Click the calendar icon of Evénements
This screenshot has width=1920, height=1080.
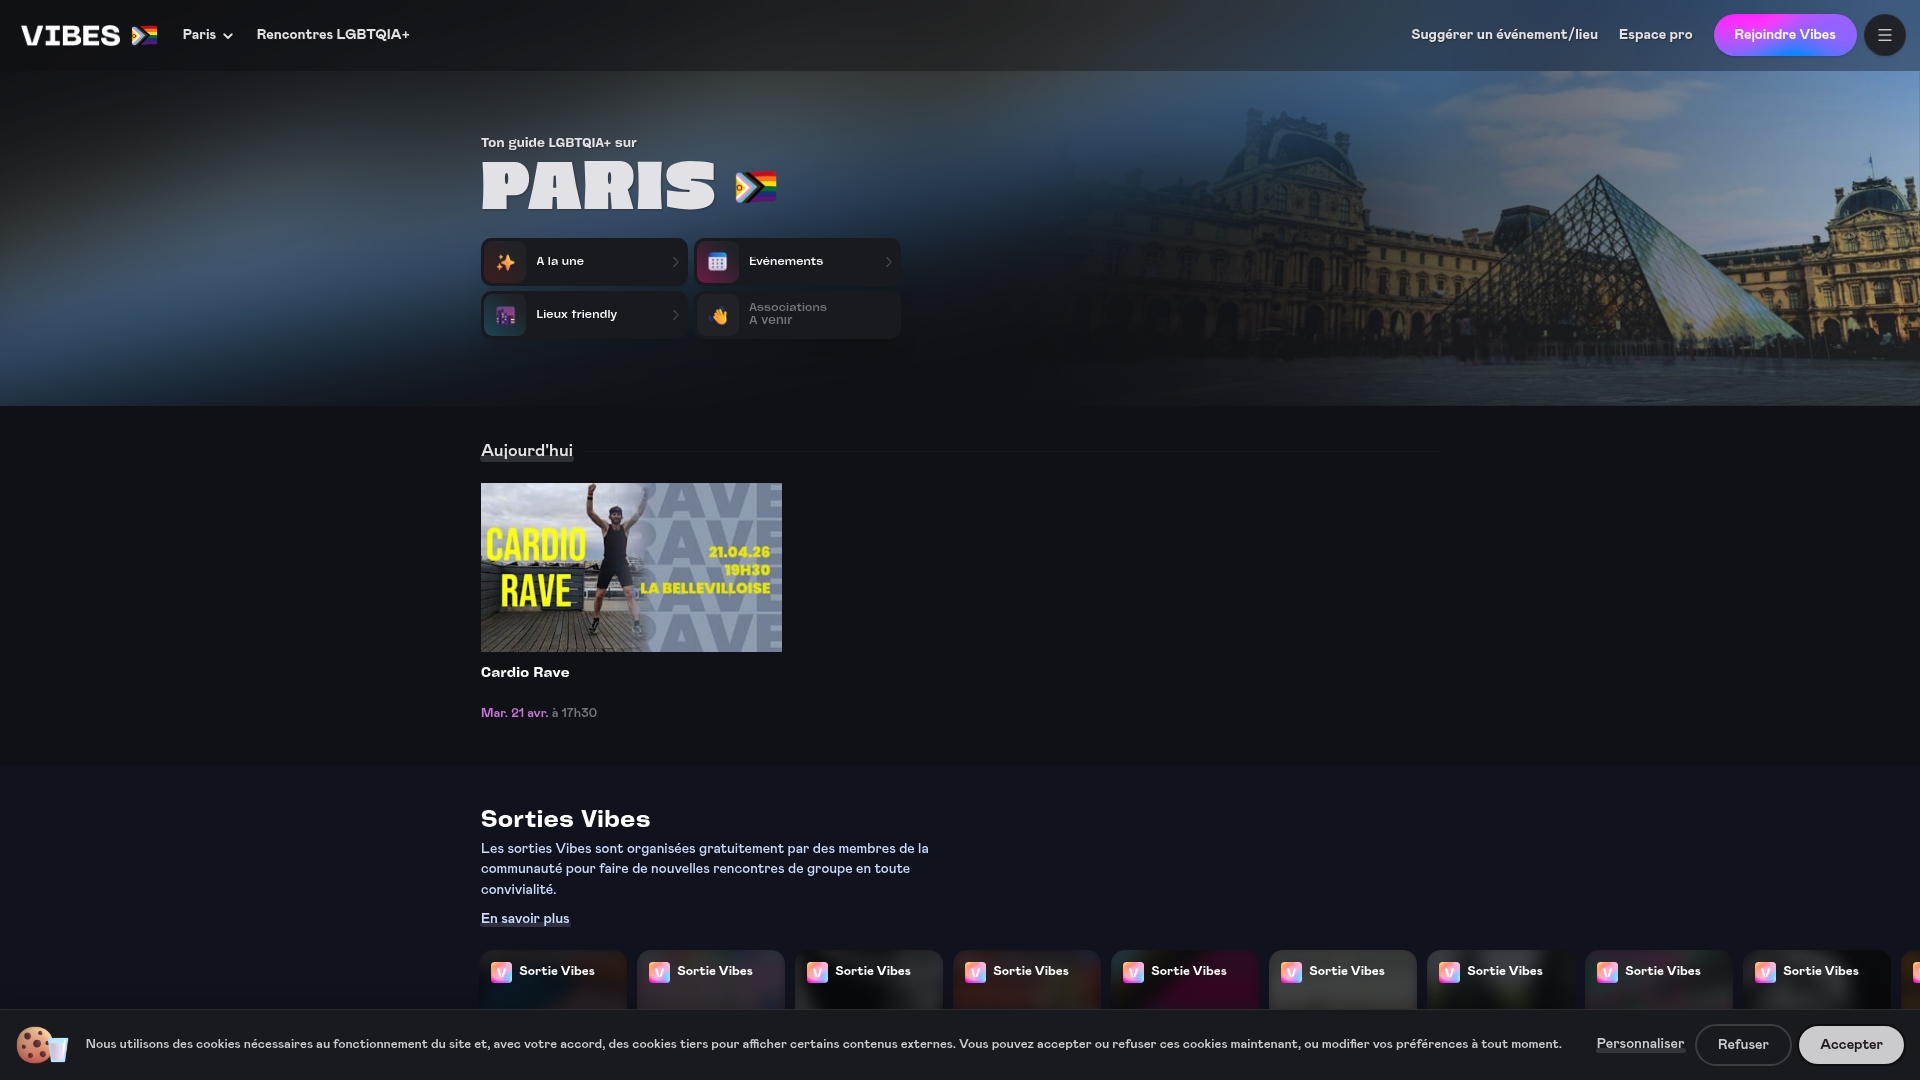pos(718,262)
